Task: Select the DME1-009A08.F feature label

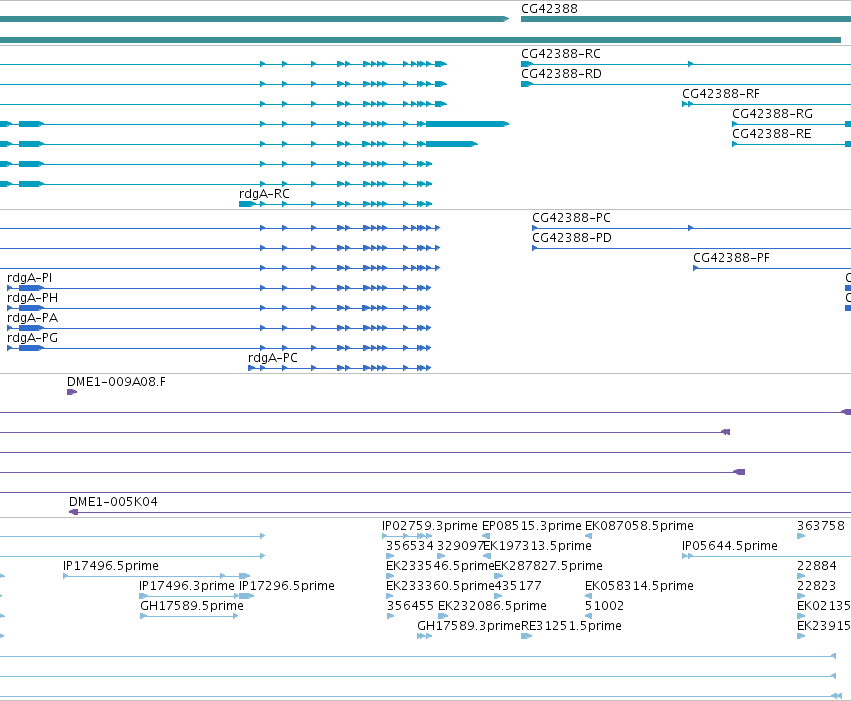Action: pyautogui.click(x=116, y=382)
